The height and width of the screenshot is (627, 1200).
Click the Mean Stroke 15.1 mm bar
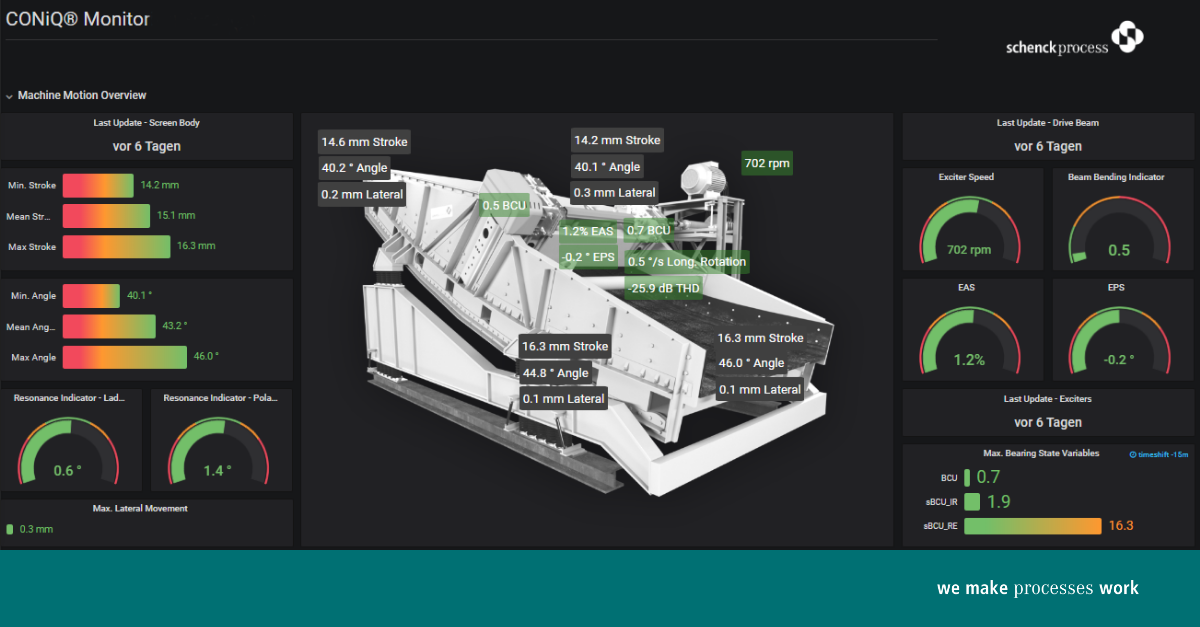pos(106,216)
